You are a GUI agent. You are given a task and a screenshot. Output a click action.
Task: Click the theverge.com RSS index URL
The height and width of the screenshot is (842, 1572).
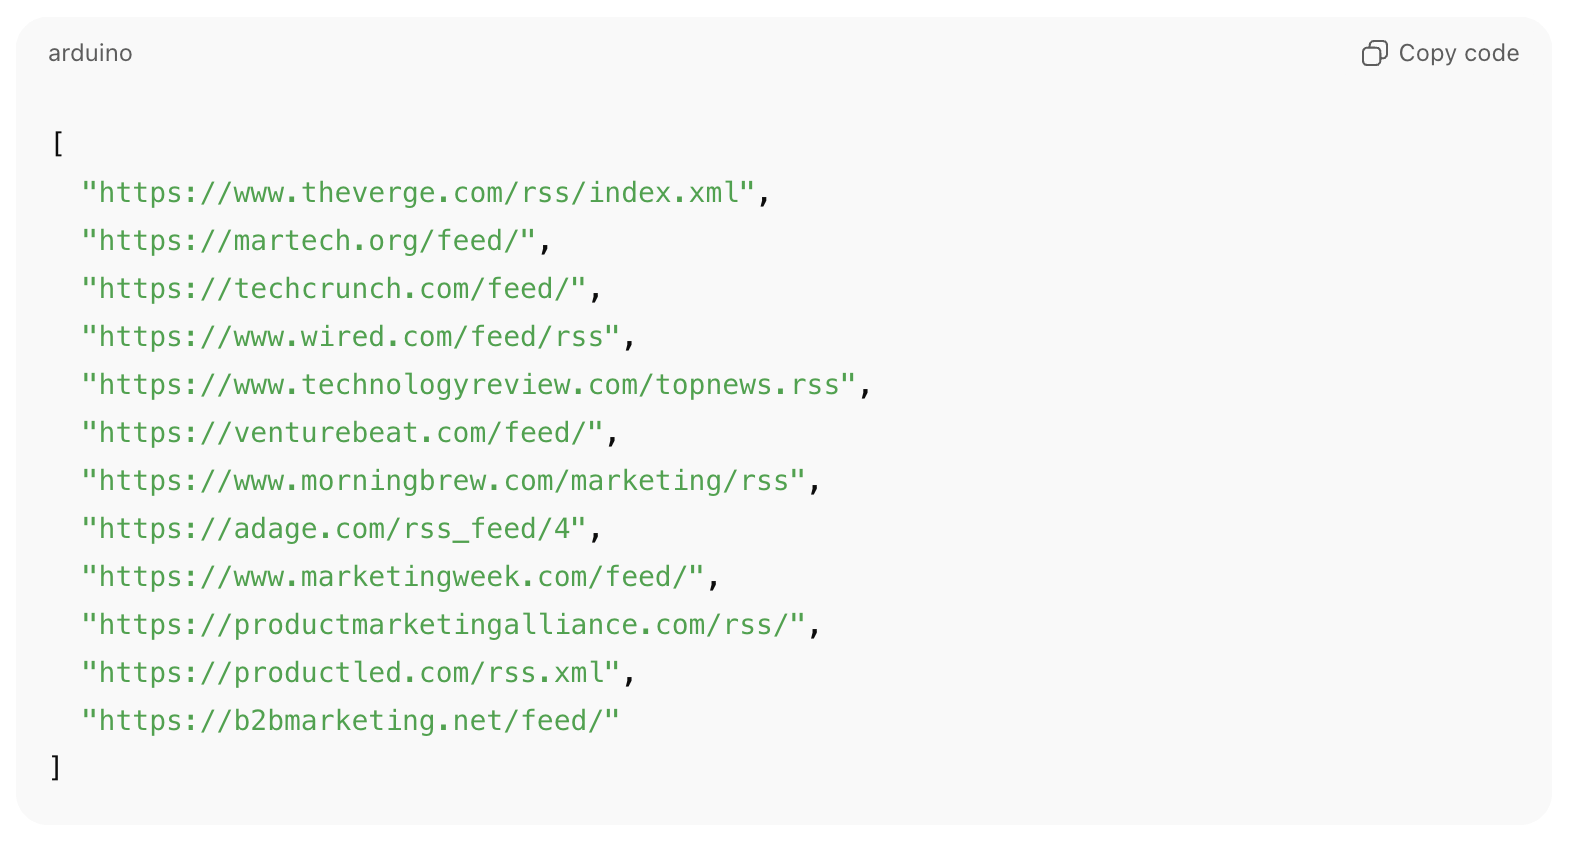pyautogui.click(x=419, y=192)
